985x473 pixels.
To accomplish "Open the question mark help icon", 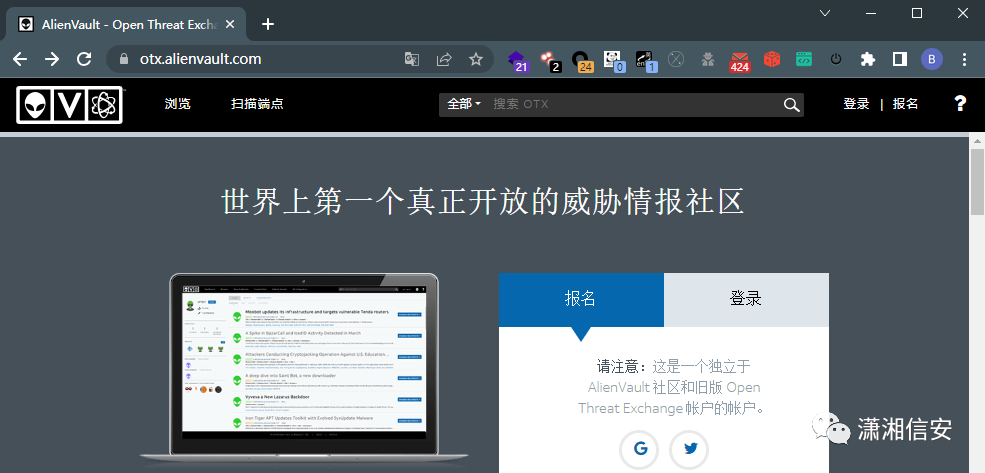I will tap(960, 104).
